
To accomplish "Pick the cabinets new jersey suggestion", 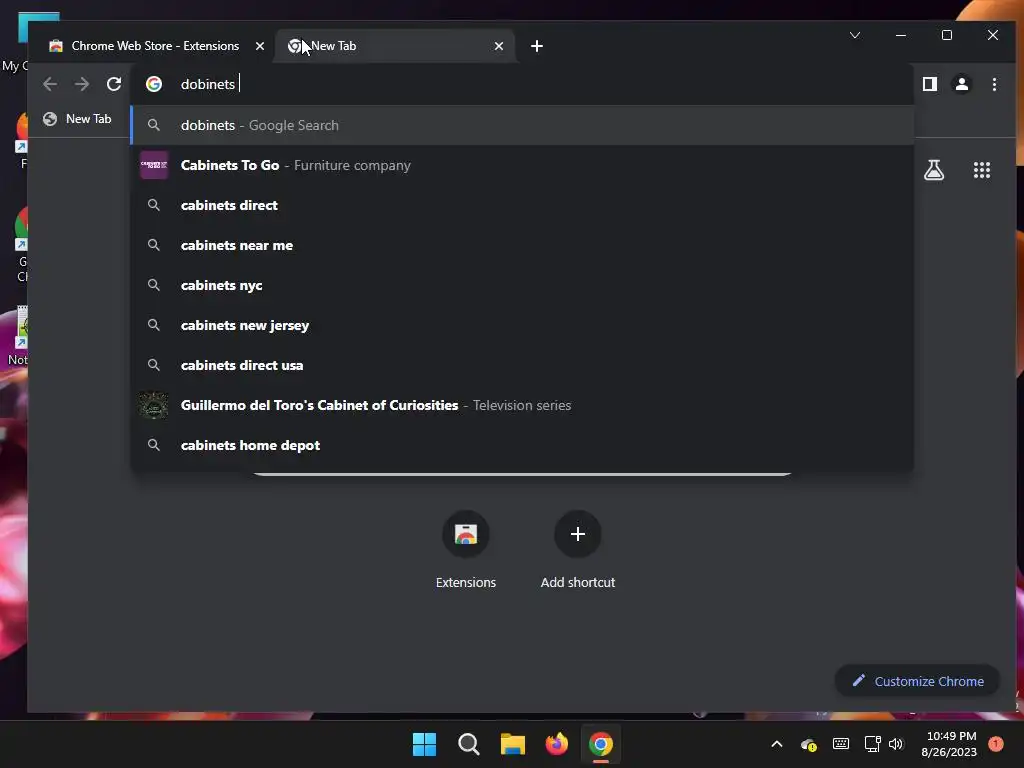I will (522, 325).
